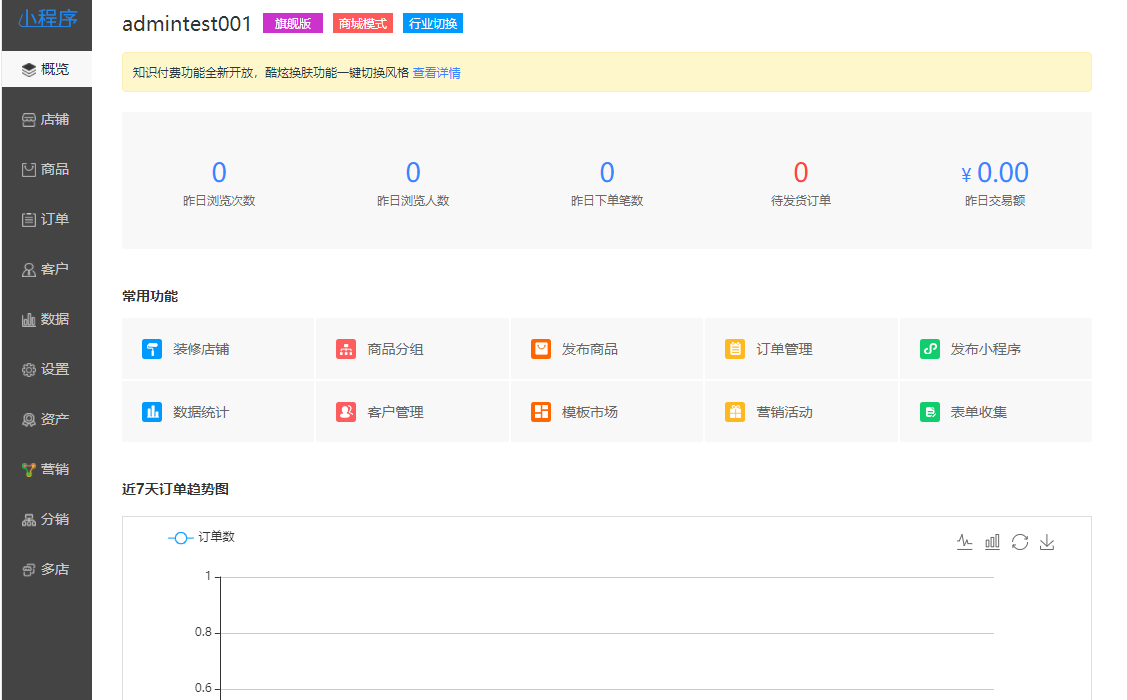
Task: Click the 查看详情 link in notice
Action: 436,73
